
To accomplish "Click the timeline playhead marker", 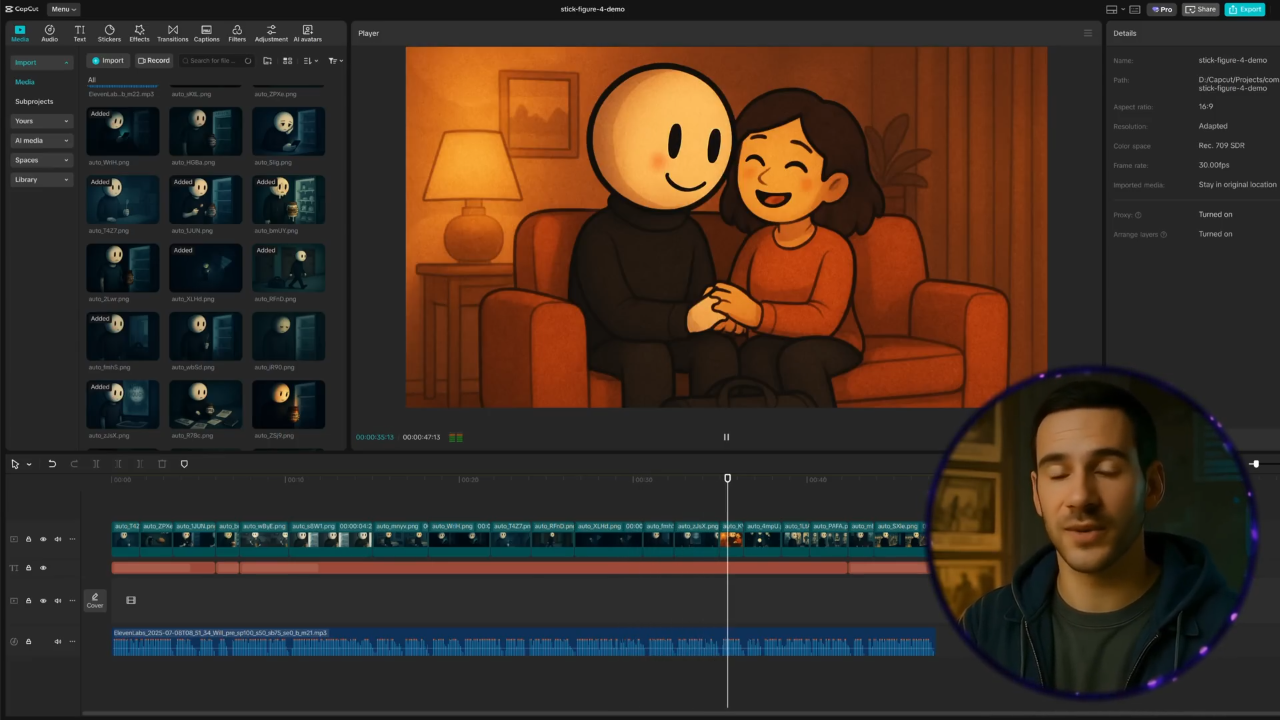I will pyautogui.click(x=727, y=479).
